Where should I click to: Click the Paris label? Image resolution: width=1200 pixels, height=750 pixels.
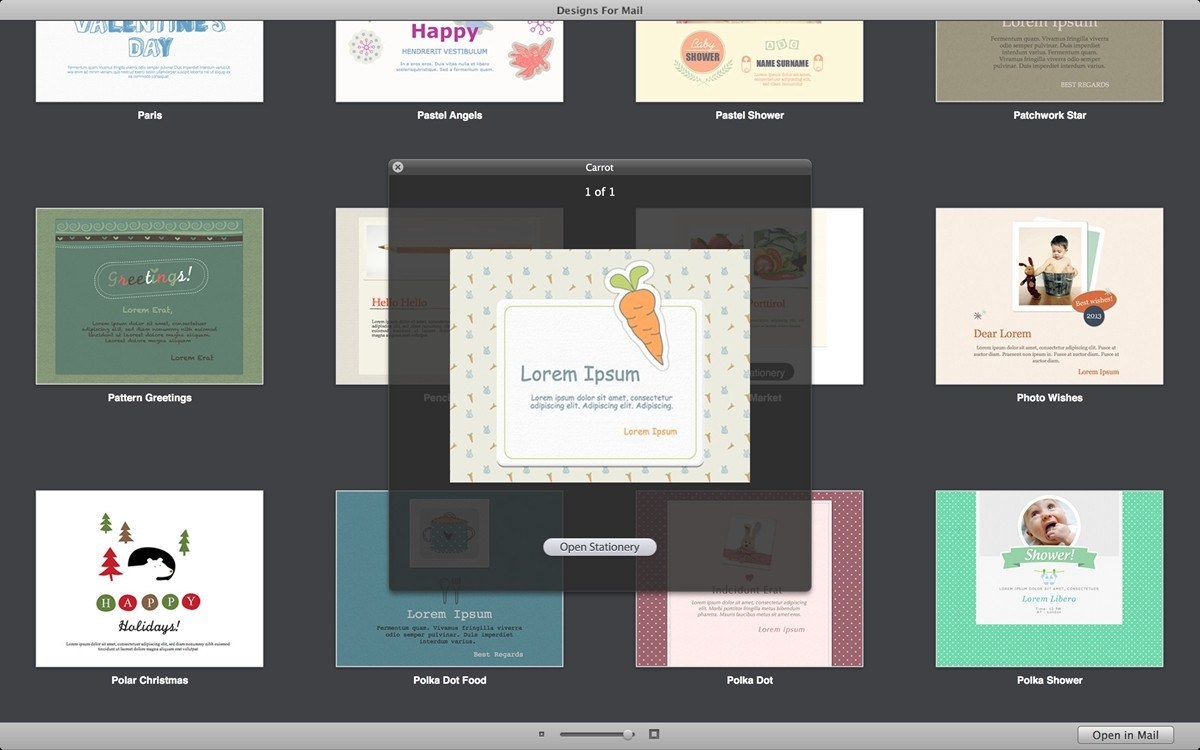pyautogui.click(x=150, y=115)
